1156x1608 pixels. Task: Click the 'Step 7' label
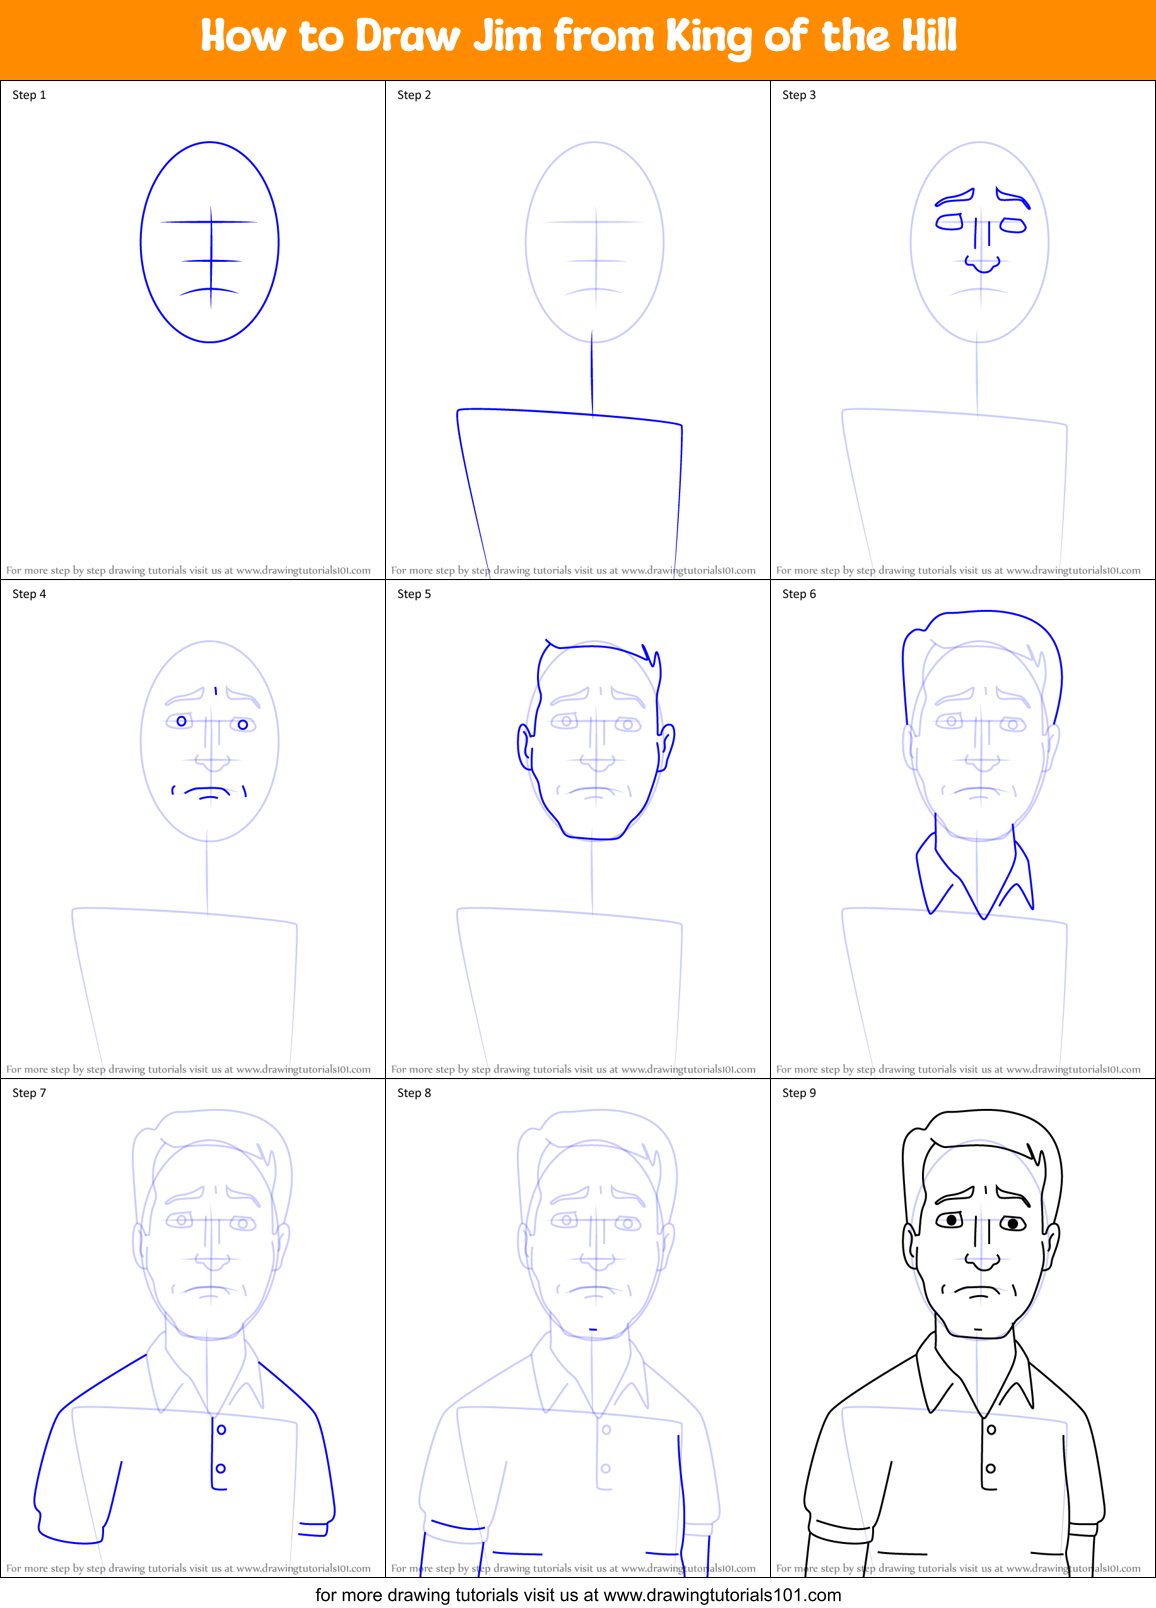pyautogui.click(x=29, y=1093)
